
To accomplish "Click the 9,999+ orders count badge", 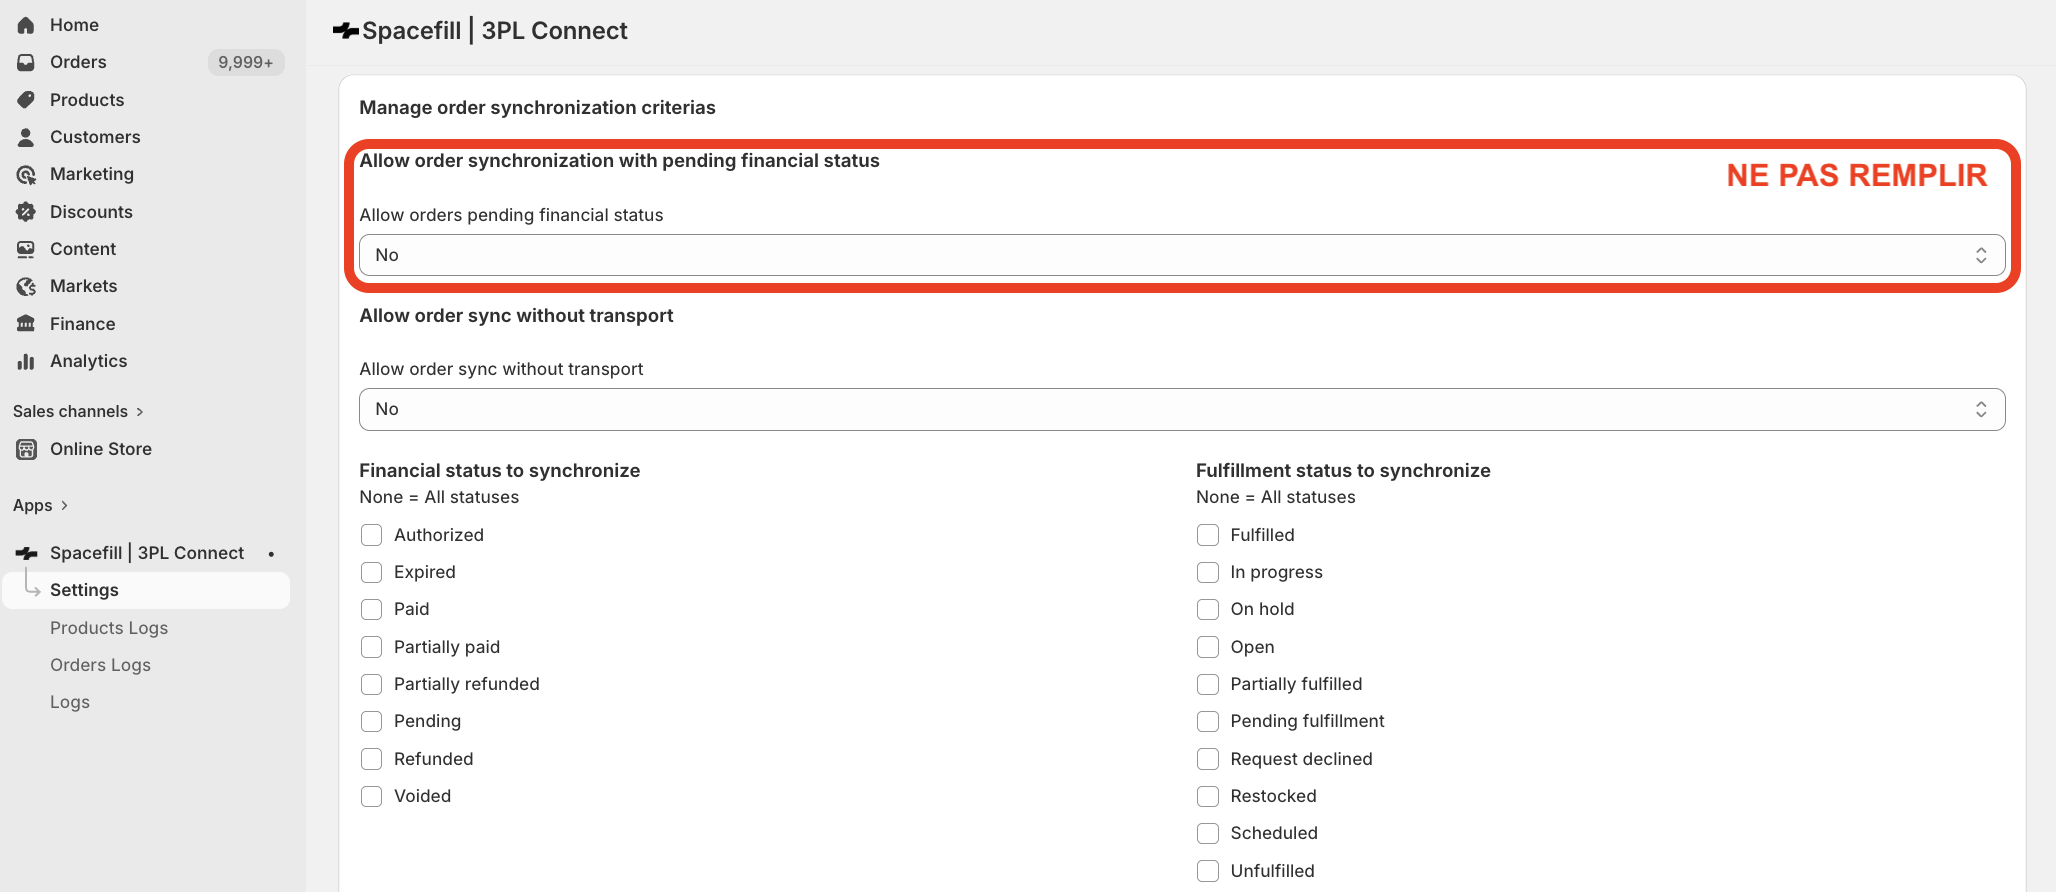I will pyautogui.click(x=245, y=62).
